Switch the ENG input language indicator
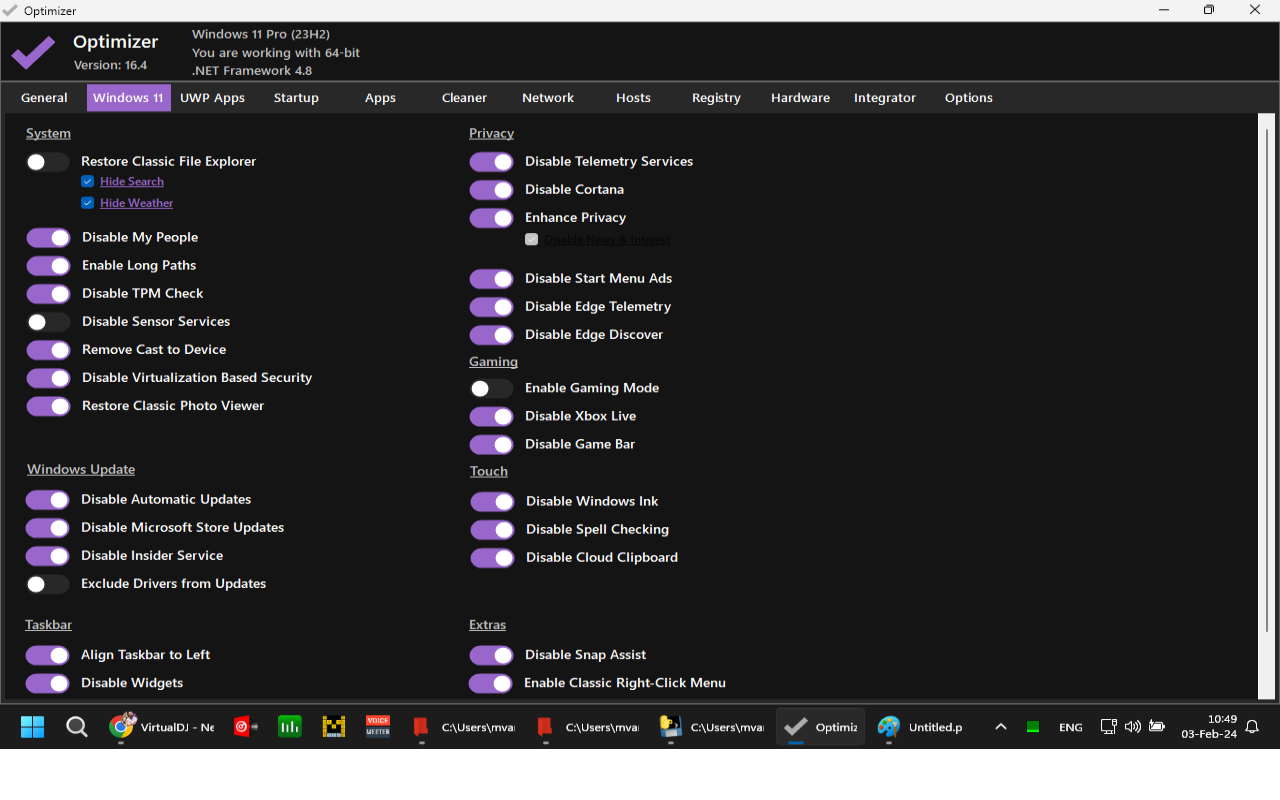This screenshot has height=800, width=1280. [1070, 727]
